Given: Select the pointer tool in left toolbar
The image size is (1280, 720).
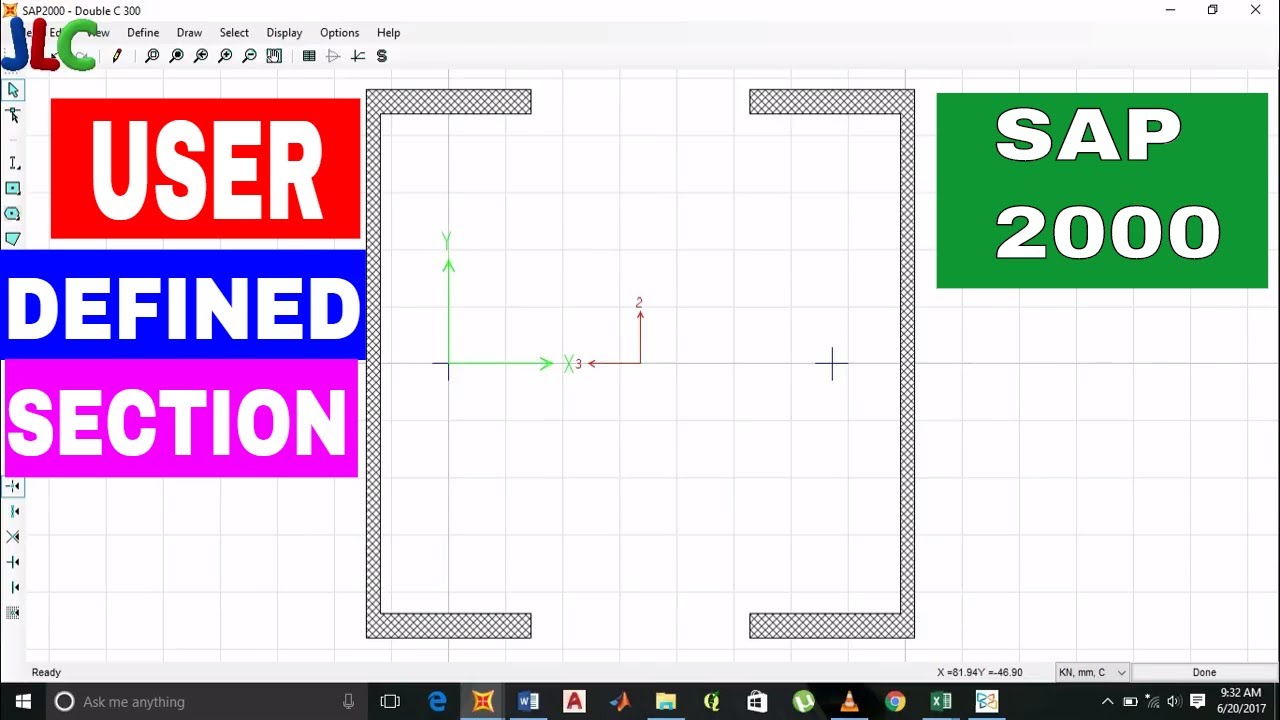Looking at the screenshot, I should coord(13,90).
